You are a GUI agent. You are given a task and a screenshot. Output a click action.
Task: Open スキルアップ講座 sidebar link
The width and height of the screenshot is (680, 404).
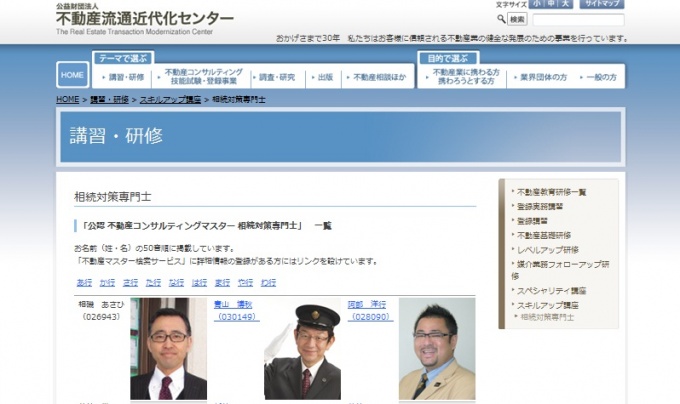pos(547,305)
